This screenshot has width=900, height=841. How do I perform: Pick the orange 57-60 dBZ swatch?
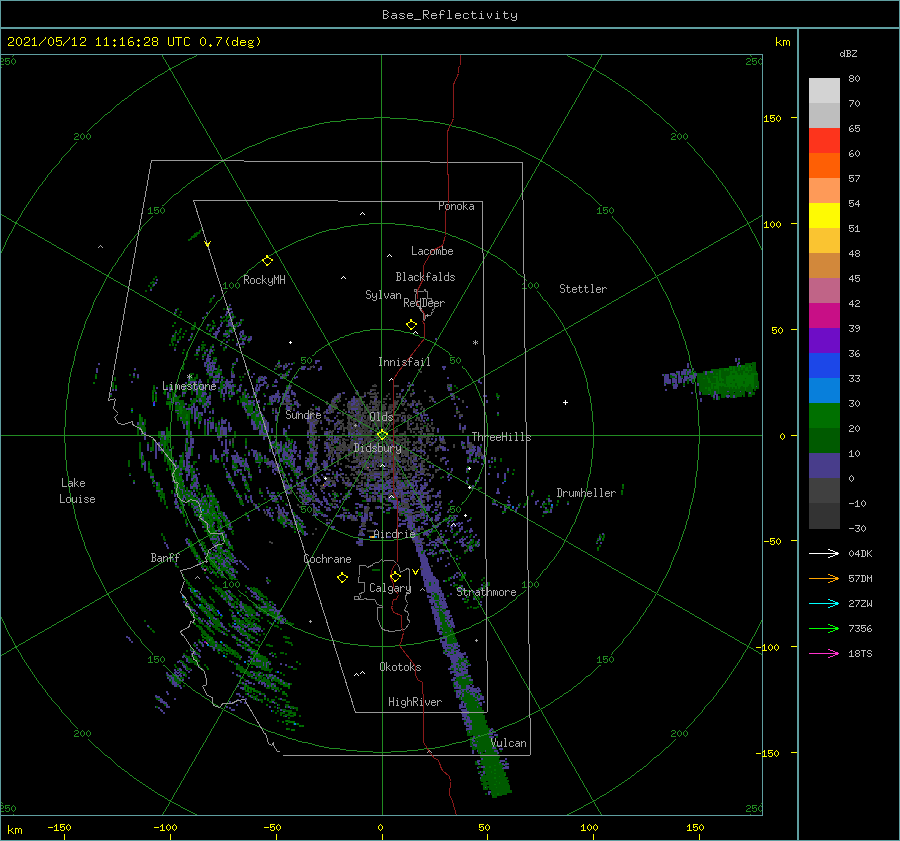coord(824,166)
